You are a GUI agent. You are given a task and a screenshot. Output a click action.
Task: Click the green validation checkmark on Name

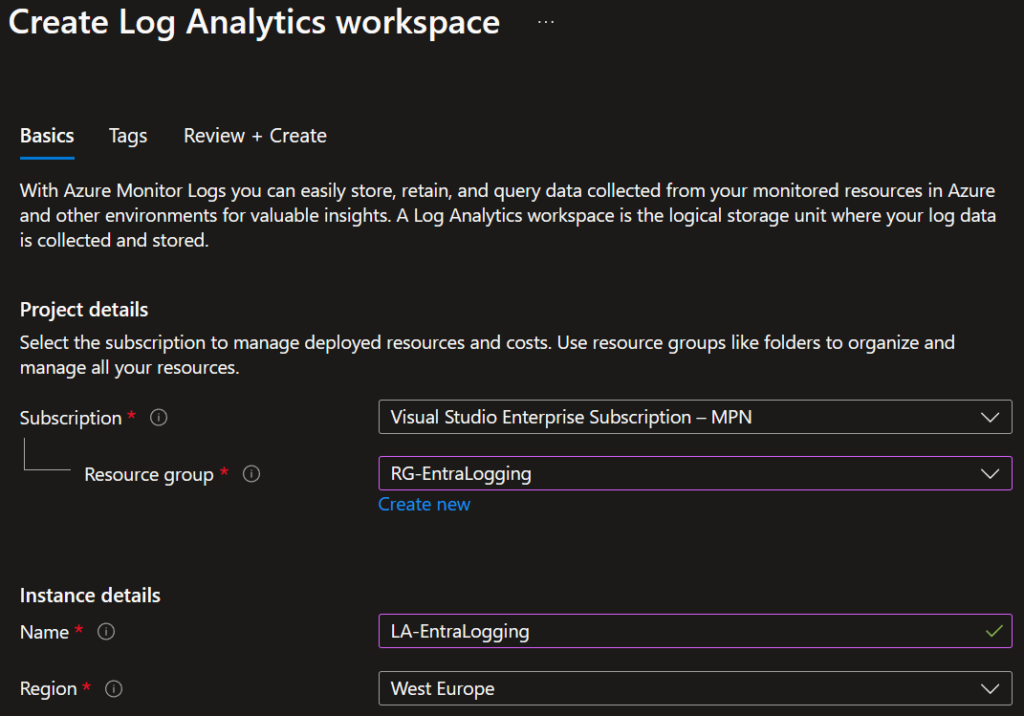tap(991, 630)
